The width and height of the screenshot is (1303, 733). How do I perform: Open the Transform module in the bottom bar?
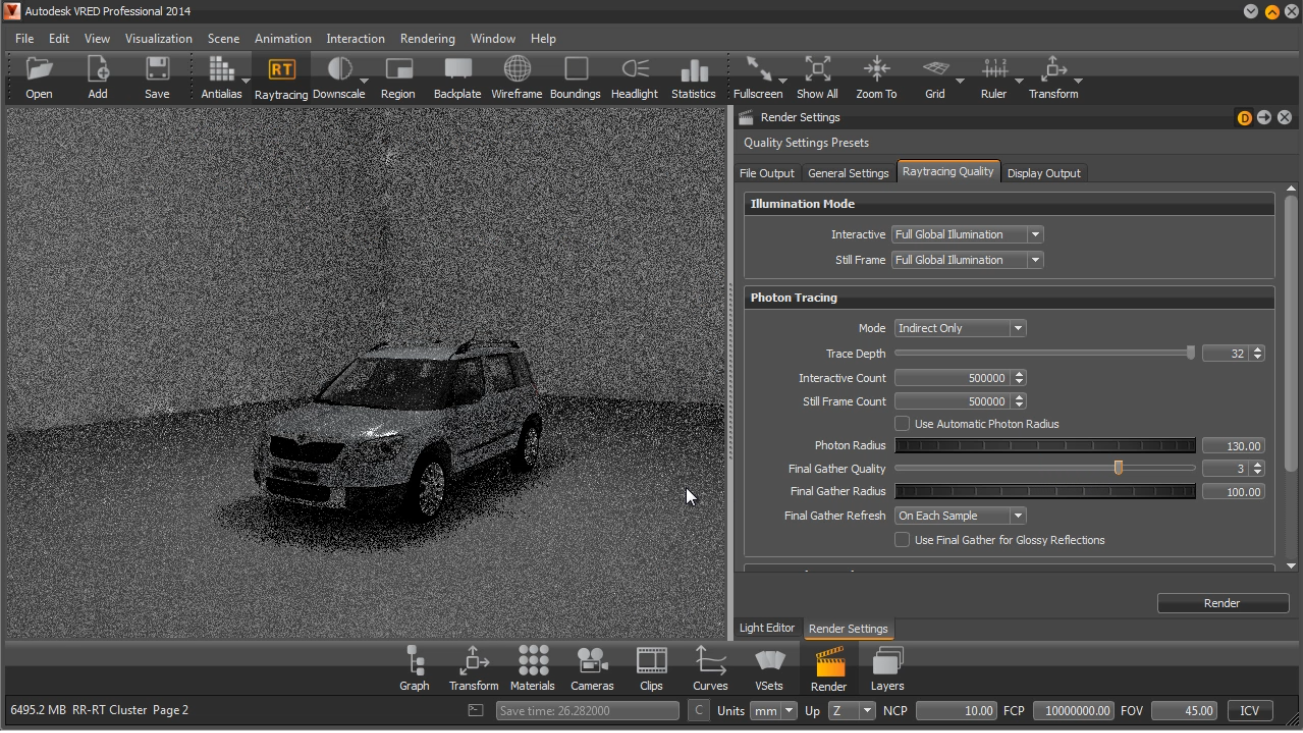[473, 668]
